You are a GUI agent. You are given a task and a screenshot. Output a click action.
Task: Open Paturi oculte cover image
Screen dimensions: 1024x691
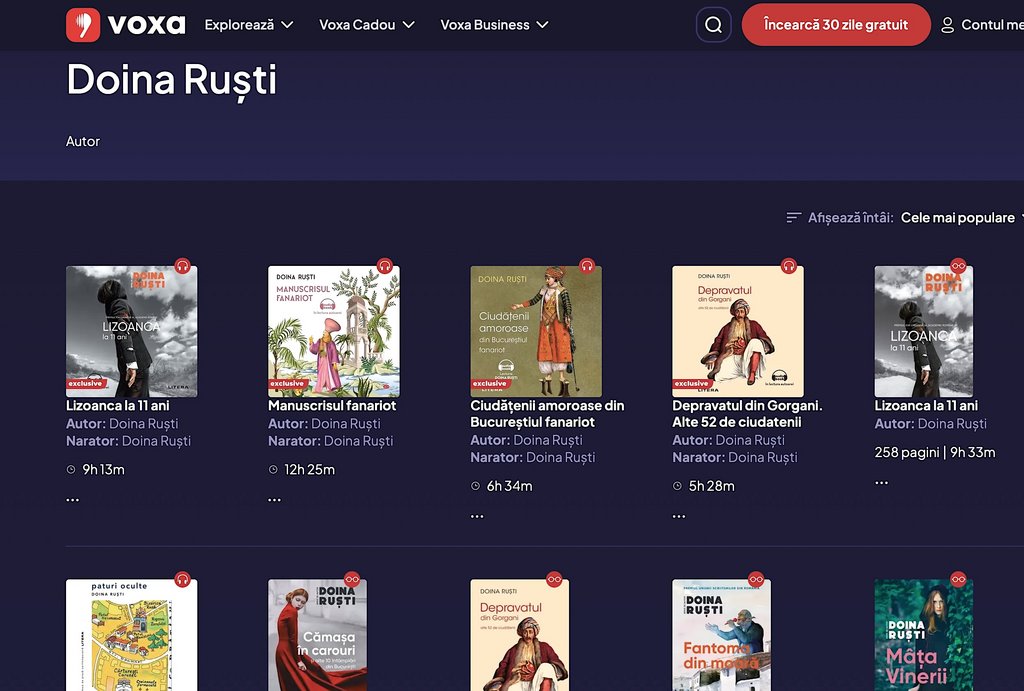pyautogui.click(x=131, y=635)
